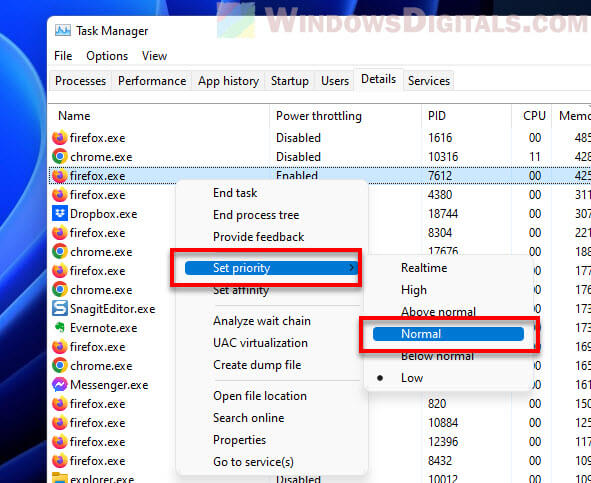591x483 pixels.
Task: Set priority to Above normal
Action: click(x=438, y=311)
